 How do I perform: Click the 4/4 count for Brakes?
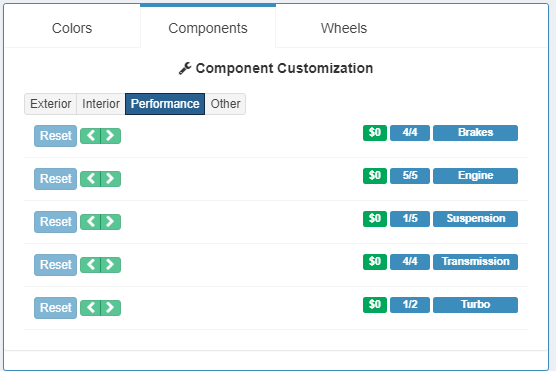tap(410, 133)
